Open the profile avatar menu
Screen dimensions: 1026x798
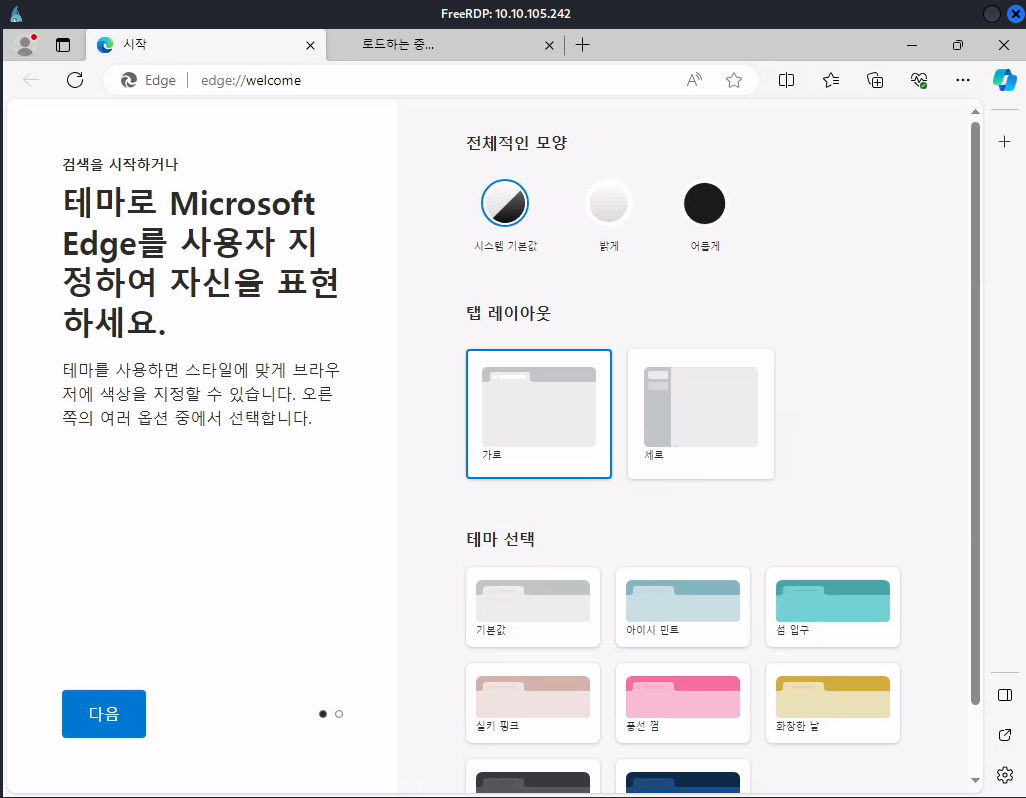(x=26, y=45)
